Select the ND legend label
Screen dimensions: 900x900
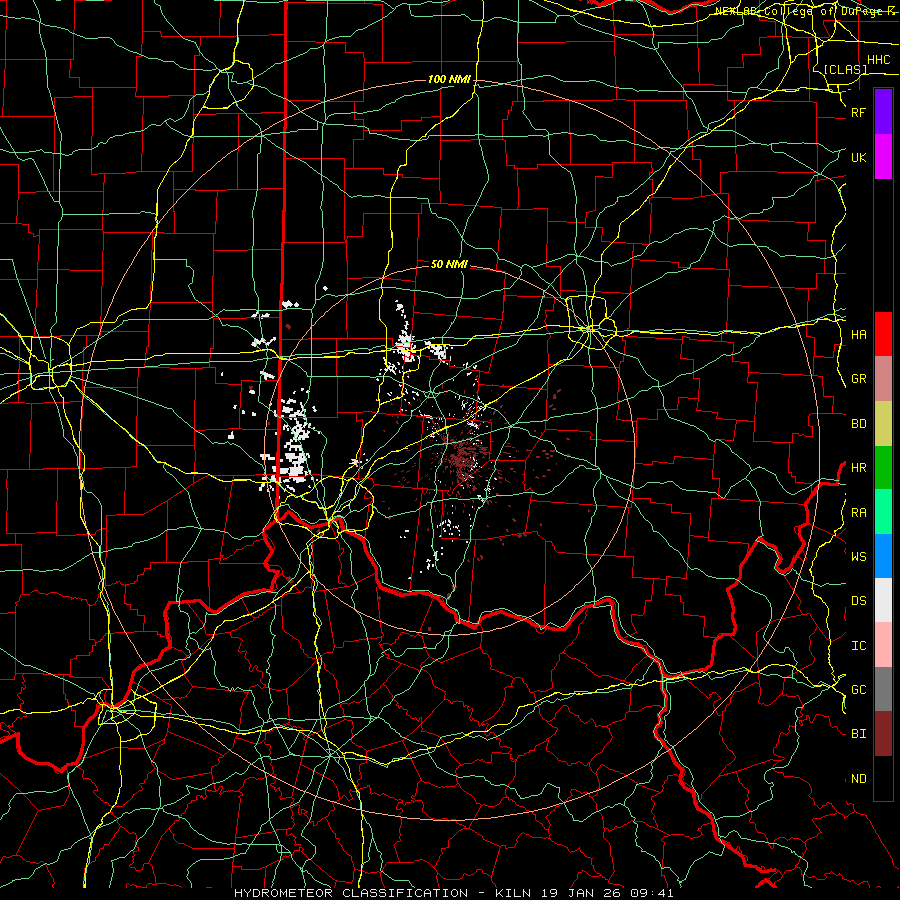[858, 779]
